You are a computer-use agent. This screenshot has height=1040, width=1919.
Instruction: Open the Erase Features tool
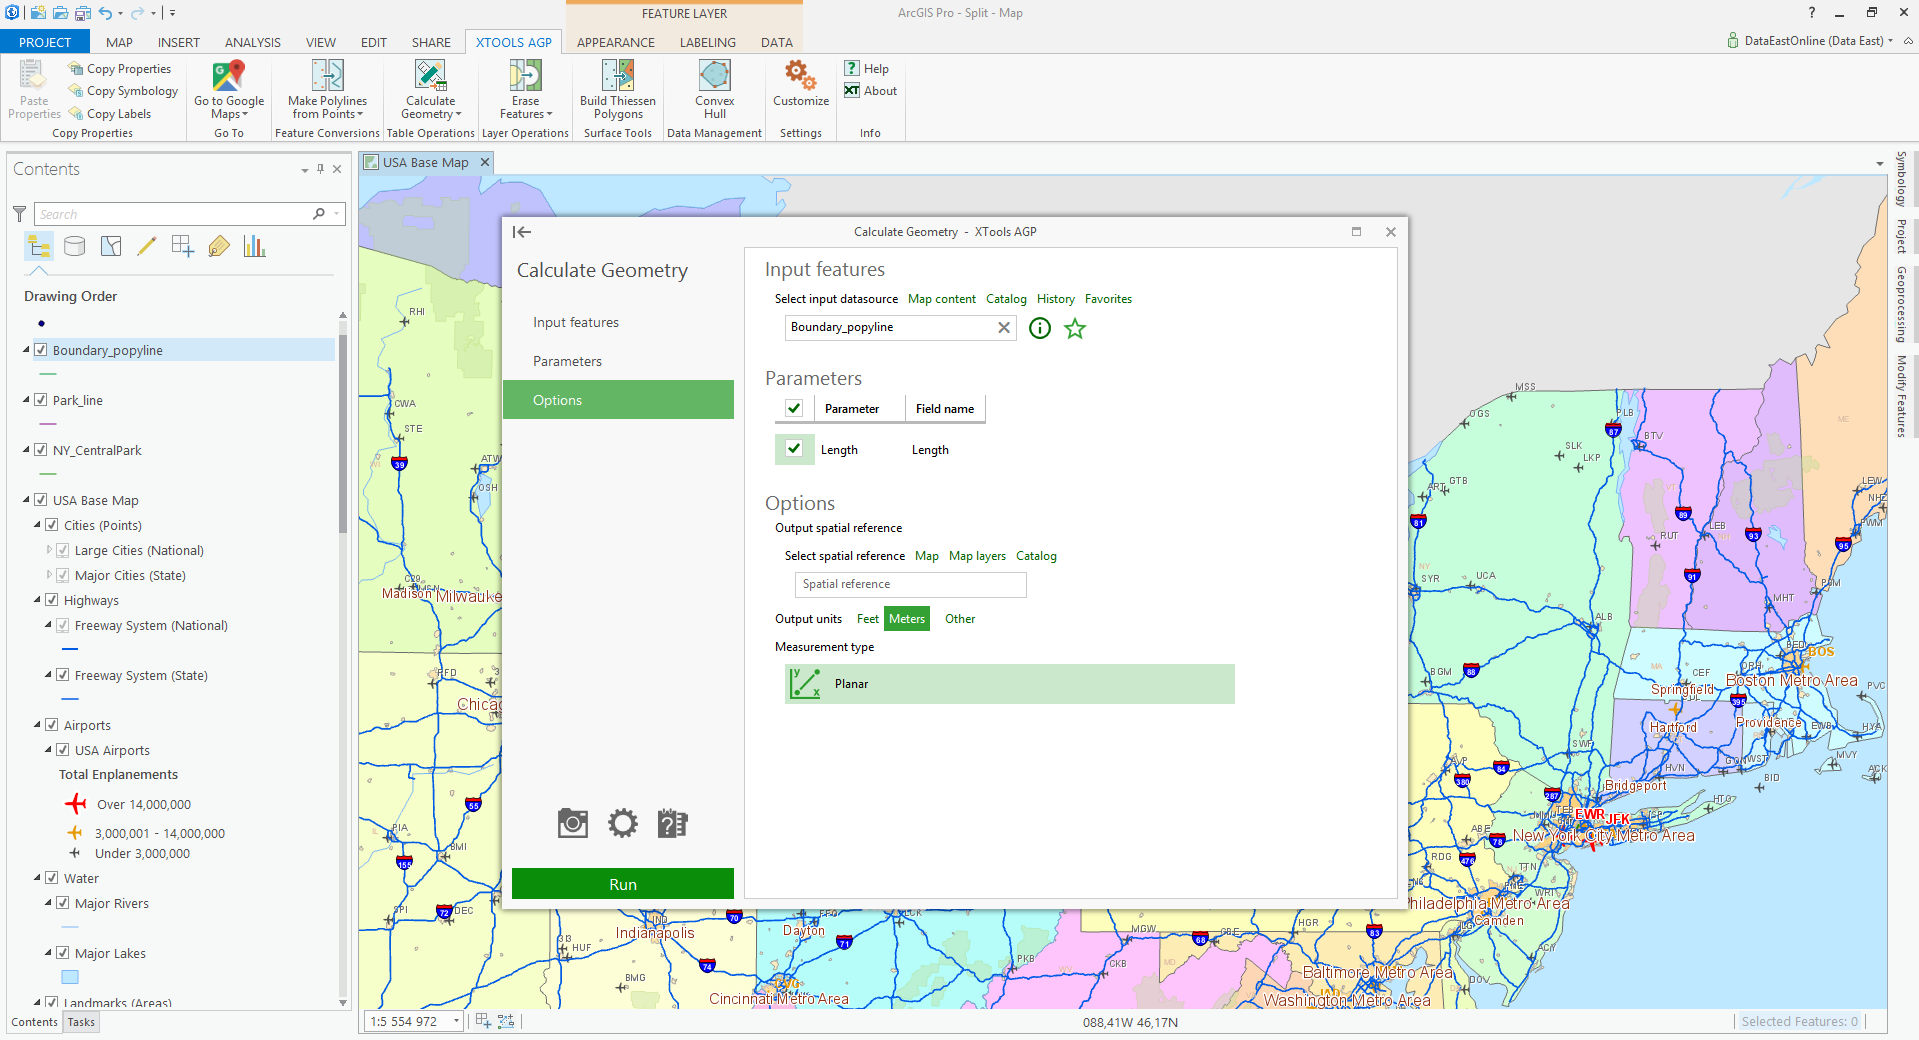pyautogui.click(x=525, y=90)
